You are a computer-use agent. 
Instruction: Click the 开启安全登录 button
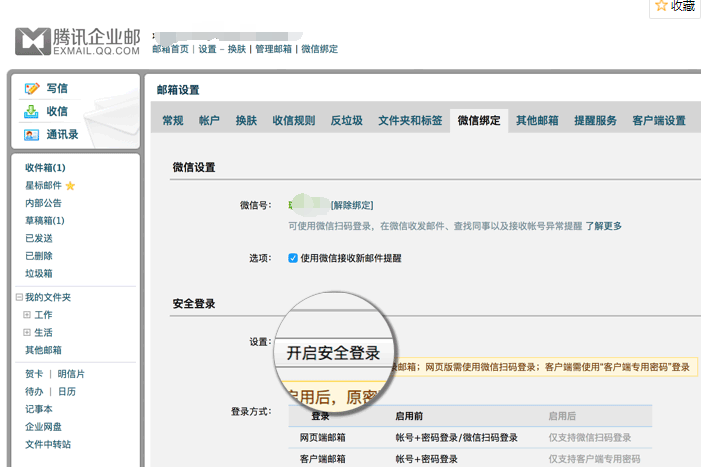333,353
